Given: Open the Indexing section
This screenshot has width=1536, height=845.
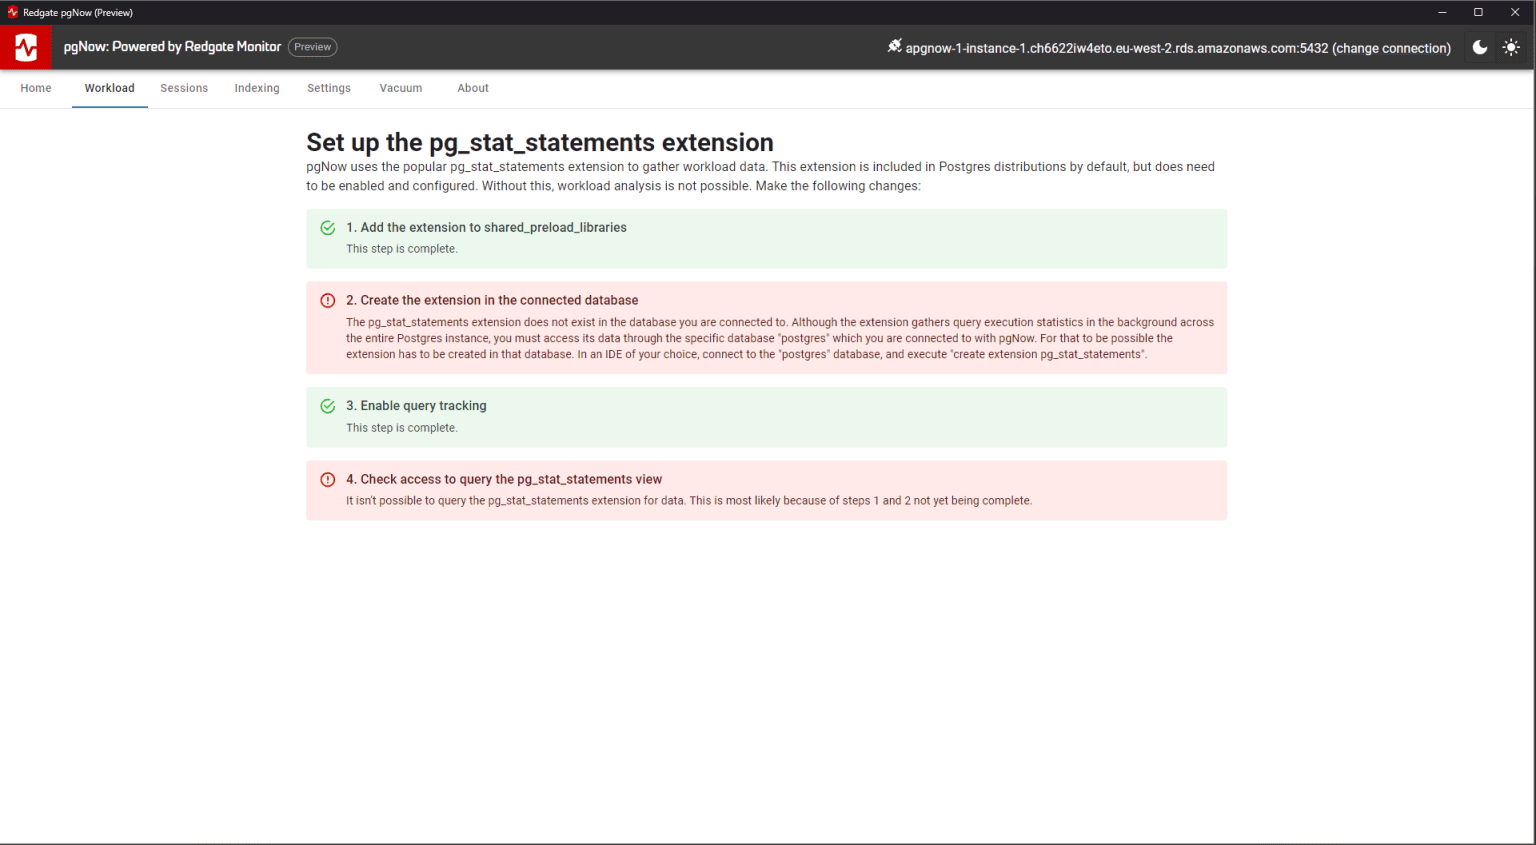Looking at the screenshot, I should click(257, 88).
